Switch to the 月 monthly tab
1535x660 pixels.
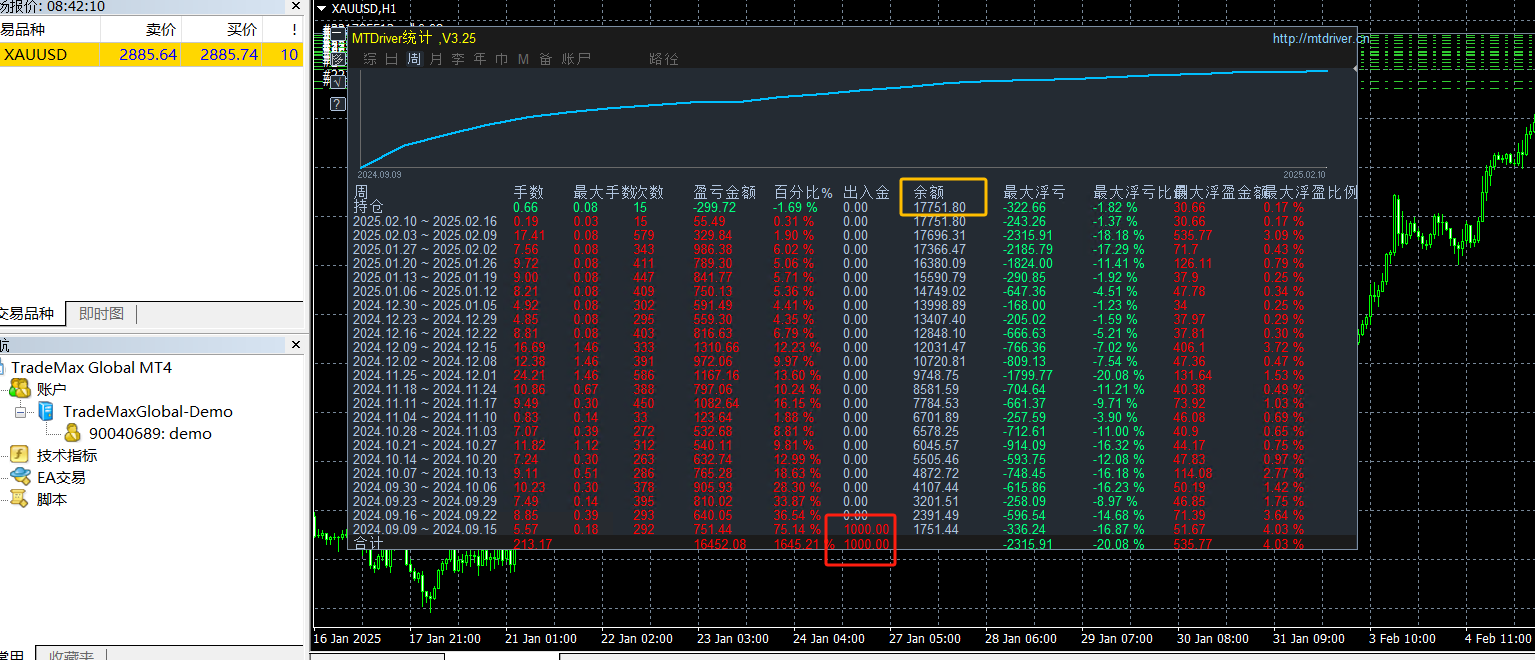[435, 59]
